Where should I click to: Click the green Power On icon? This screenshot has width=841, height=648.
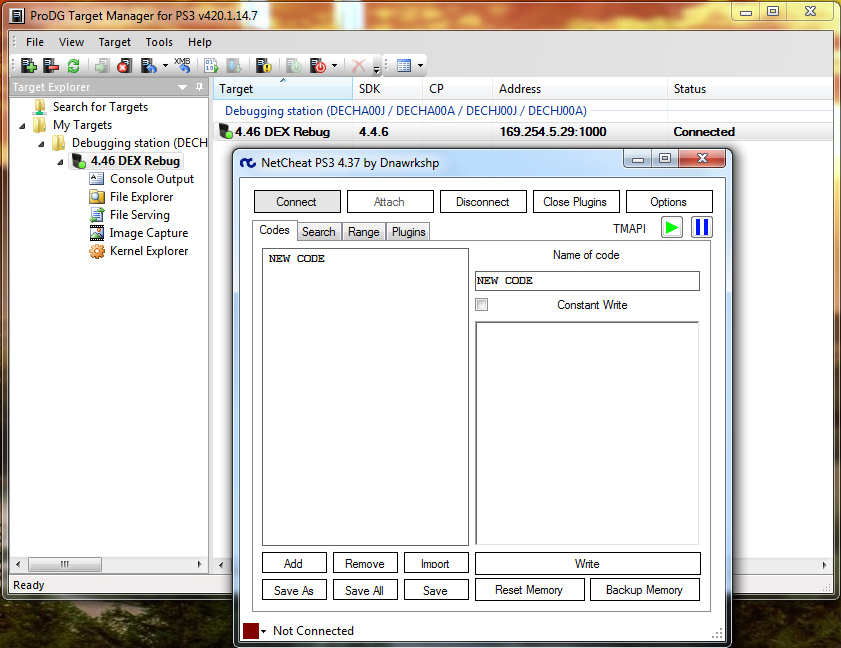point(294,65)
